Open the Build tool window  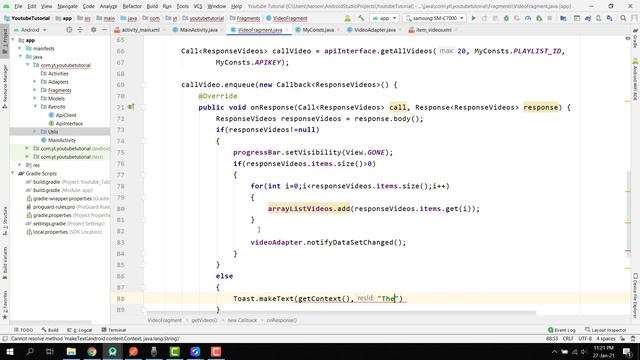click(50, 330)
